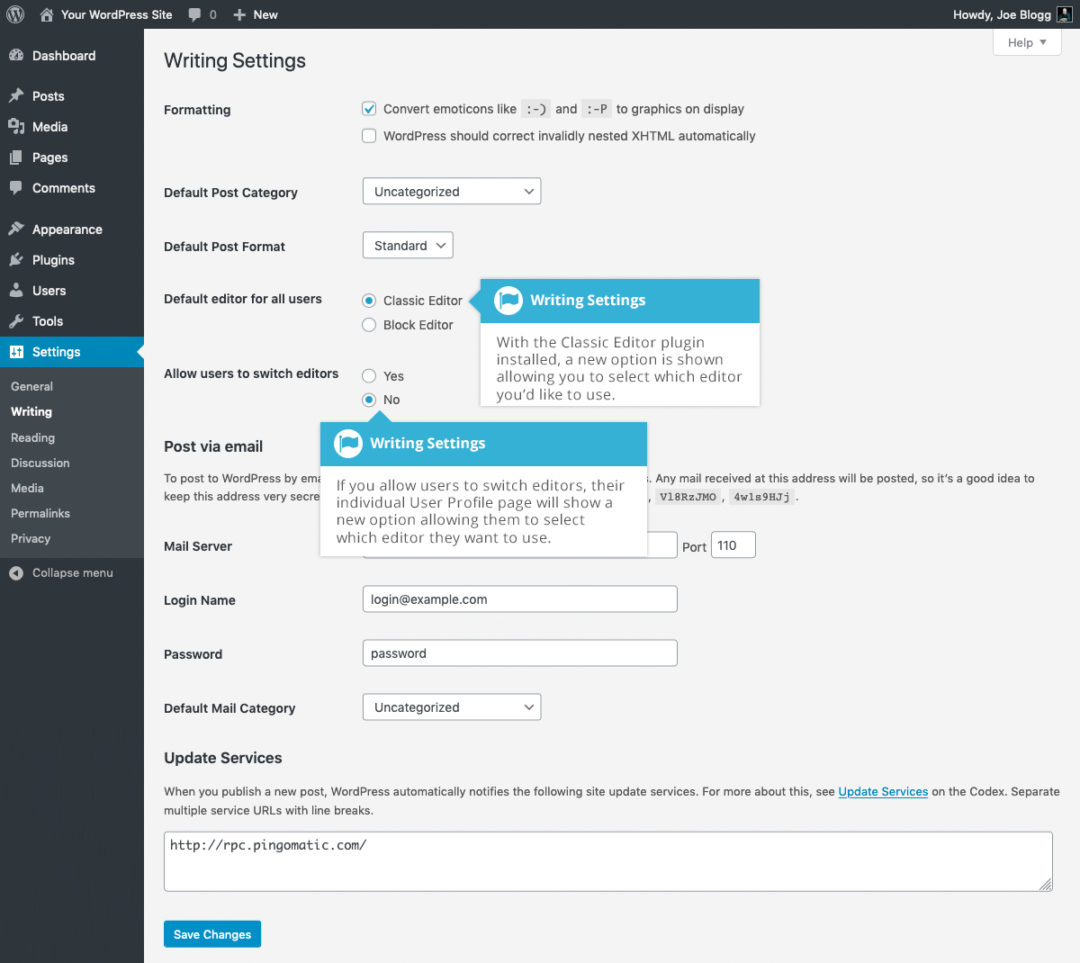Open Users via the person icon
The height and width of the screenshot is (963, 1080).
point(16,290)
